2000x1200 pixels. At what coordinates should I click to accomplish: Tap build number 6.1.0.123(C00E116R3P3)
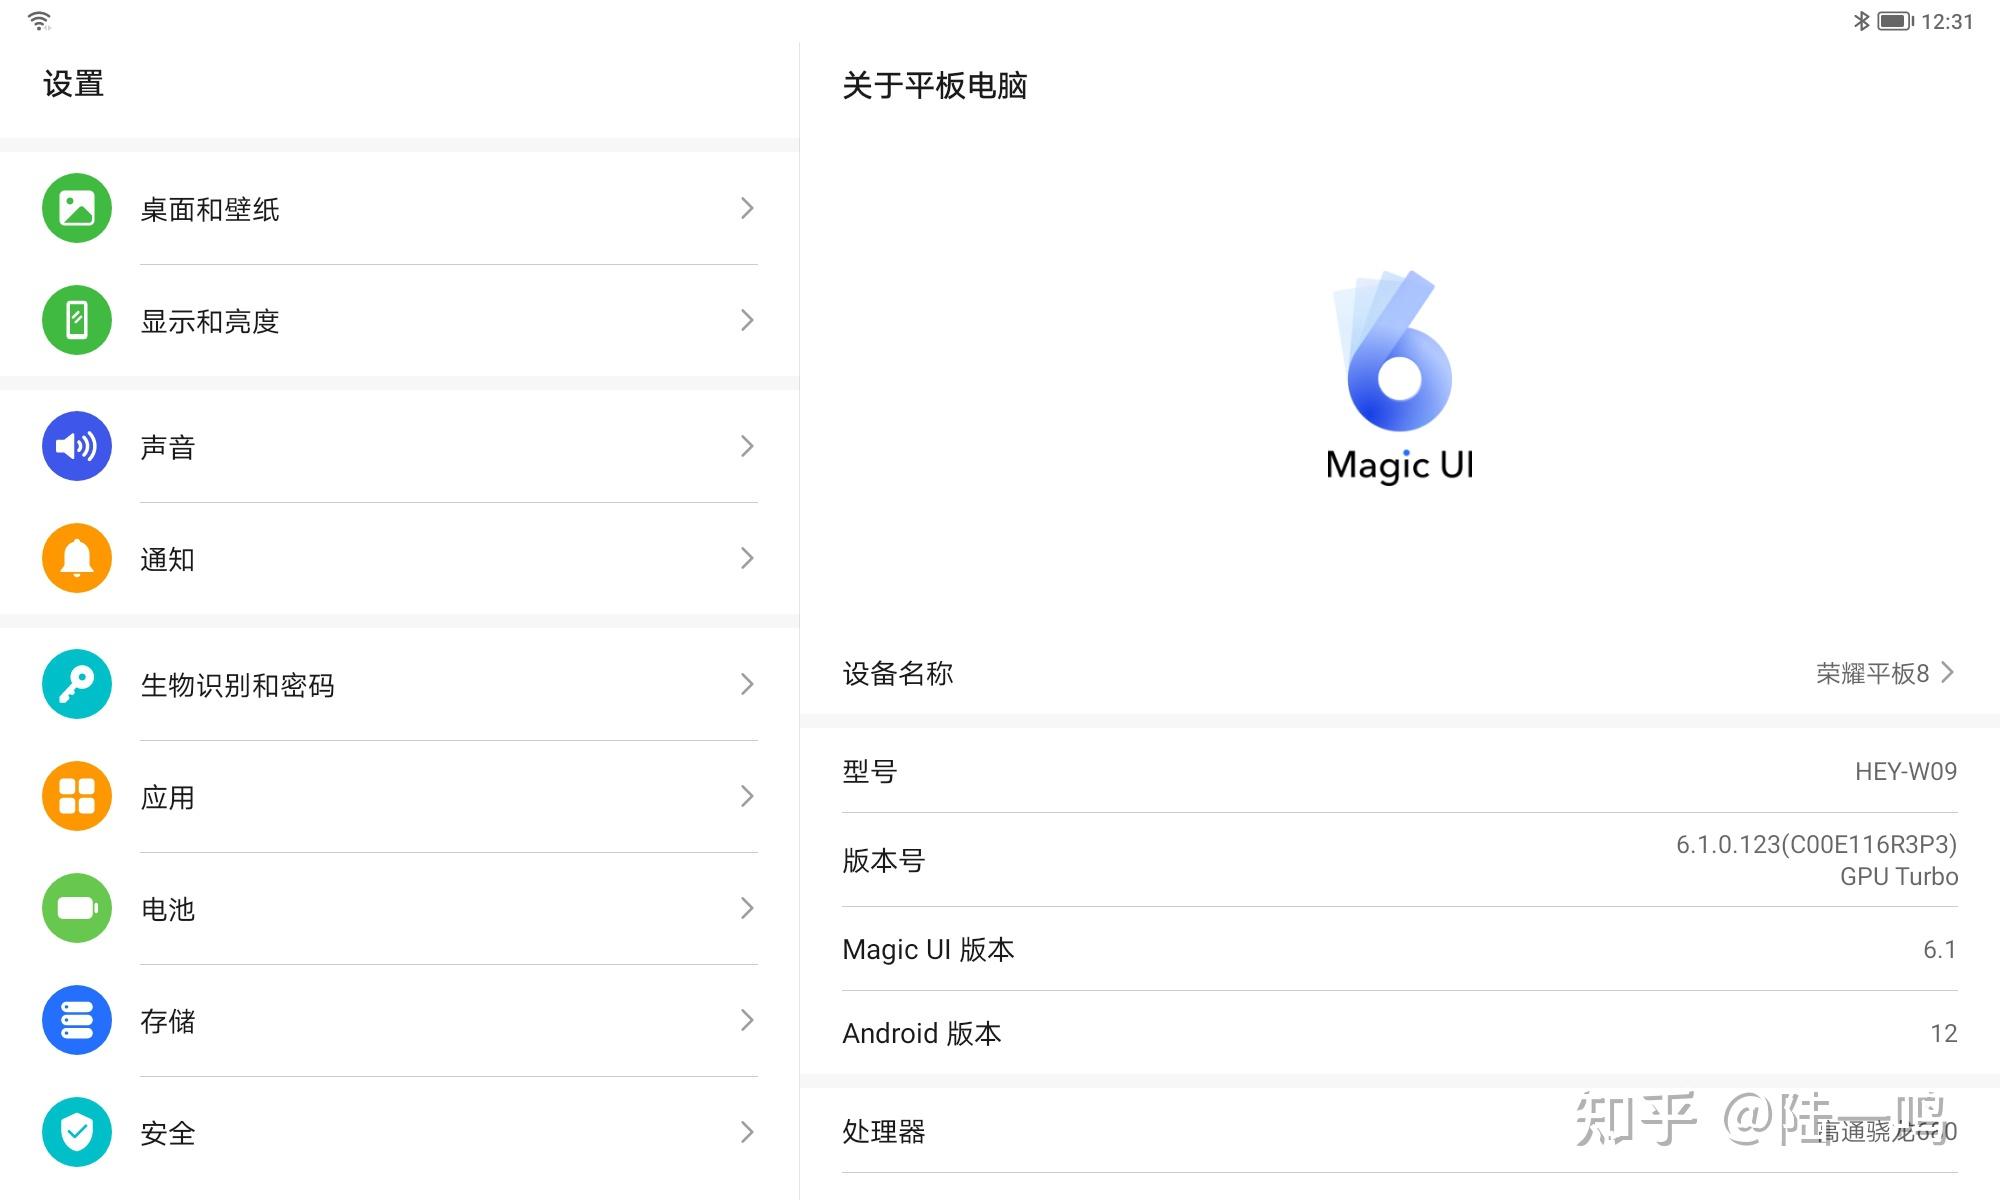click(1816, 844)
